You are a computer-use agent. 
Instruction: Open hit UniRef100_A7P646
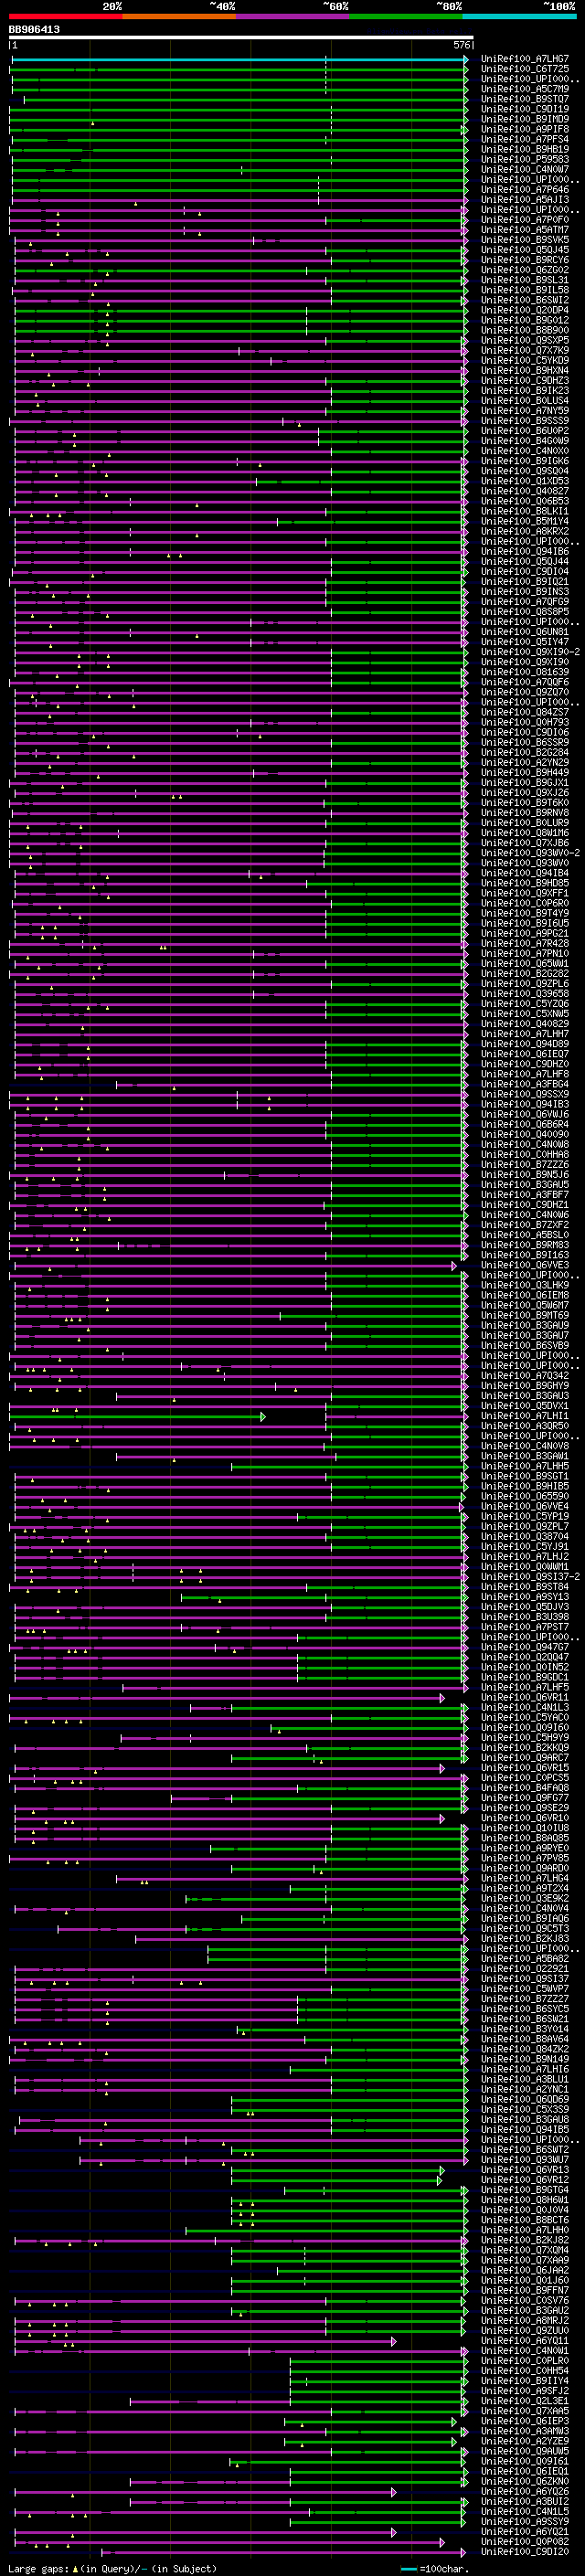(524, 189)
